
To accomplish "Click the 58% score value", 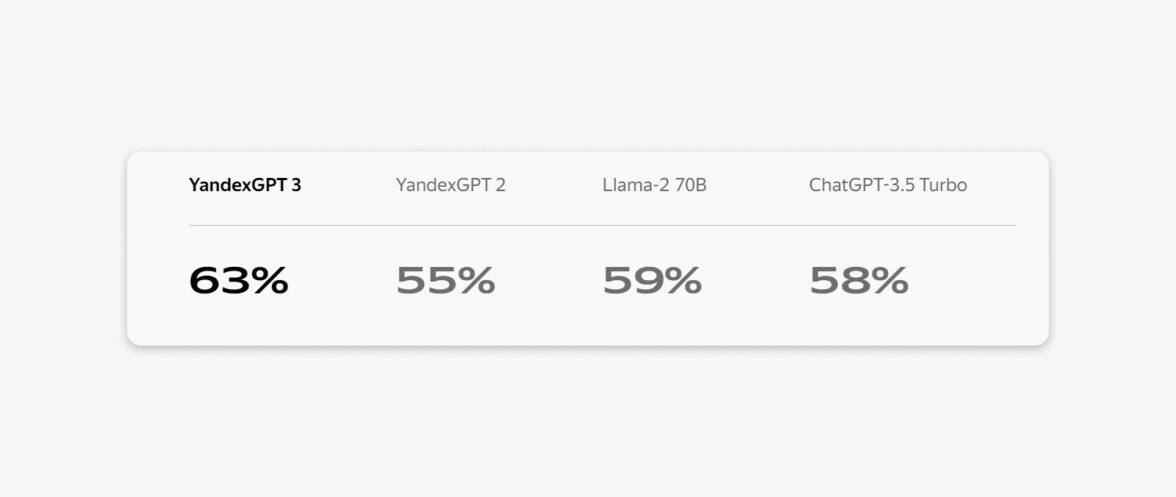I will [x=858, y=281].
